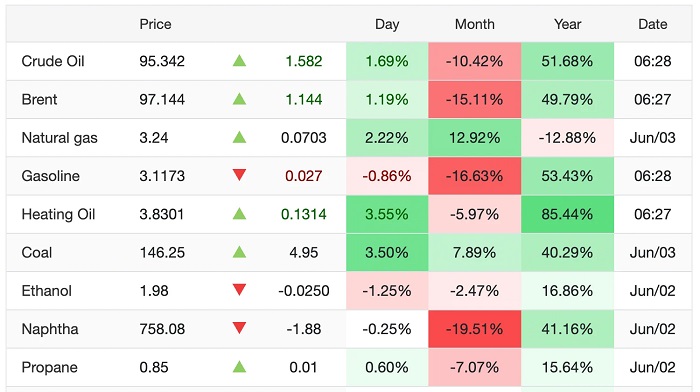This screenshot has width=700, height=392.
Task: Click the up arrow in Natural gas row
Action: (x=239, y=137)
